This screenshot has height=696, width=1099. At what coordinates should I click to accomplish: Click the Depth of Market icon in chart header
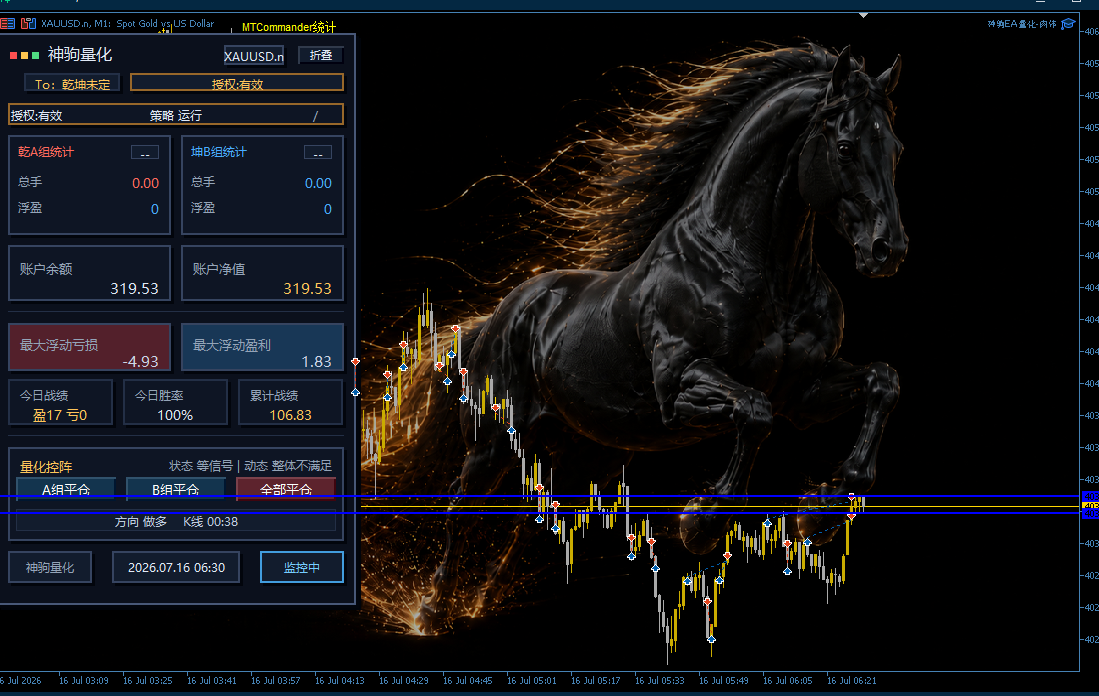pyautogui.click(x=7, y=23)
